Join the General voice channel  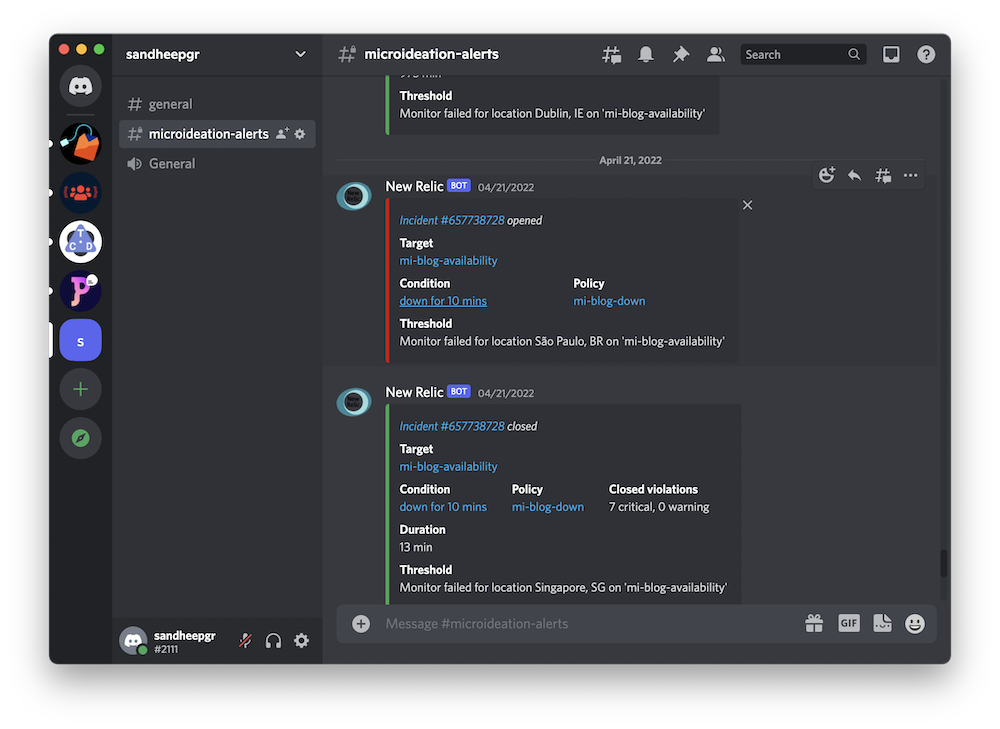[x=217, y=164]
